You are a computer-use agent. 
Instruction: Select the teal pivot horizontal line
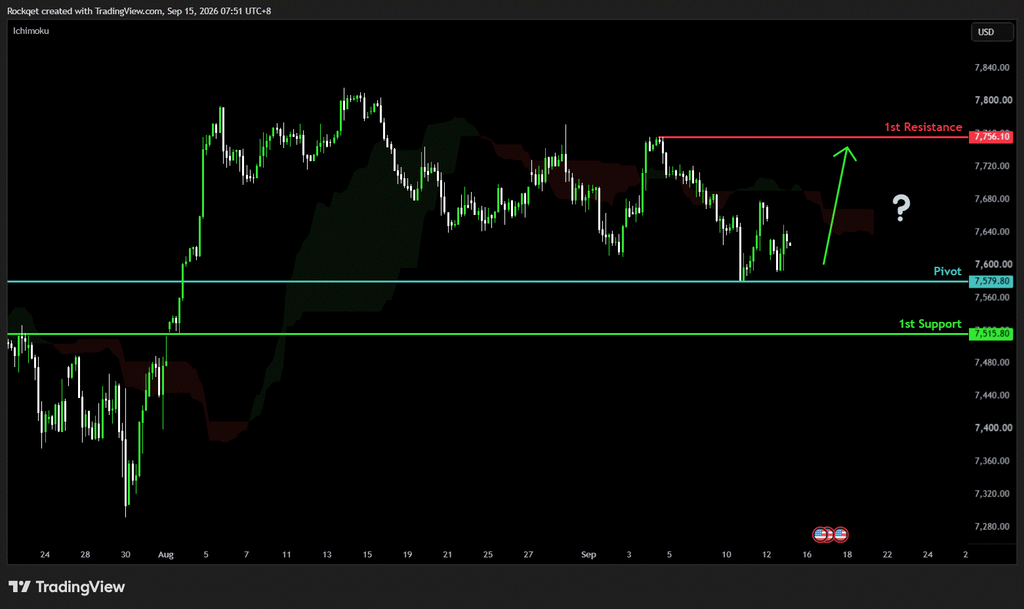[488, 281]
